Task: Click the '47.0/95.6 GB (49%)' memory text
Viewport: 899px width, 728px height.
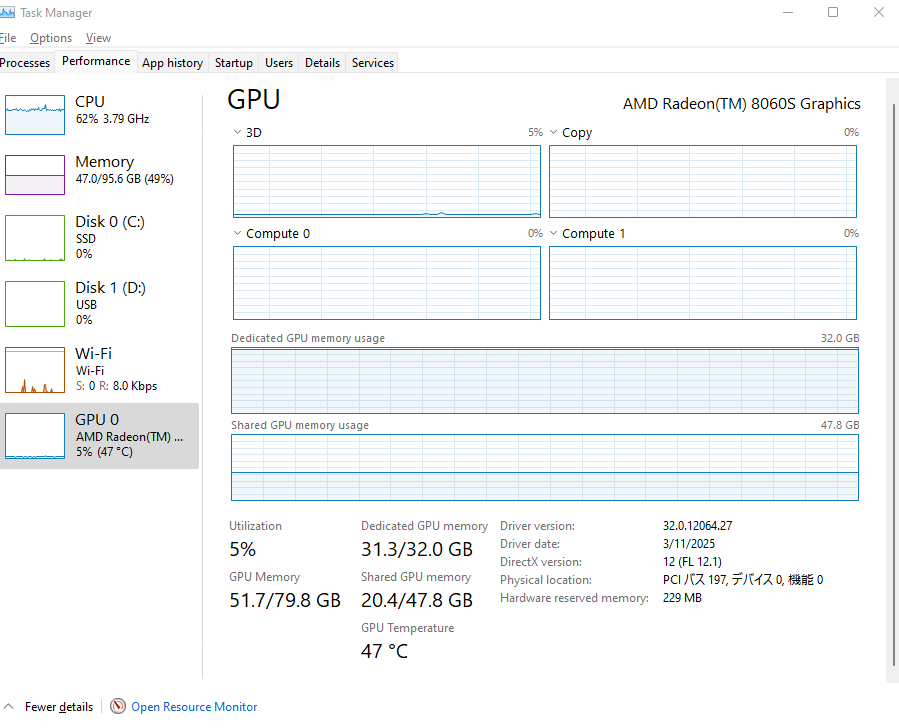Action: click(124, 179)
